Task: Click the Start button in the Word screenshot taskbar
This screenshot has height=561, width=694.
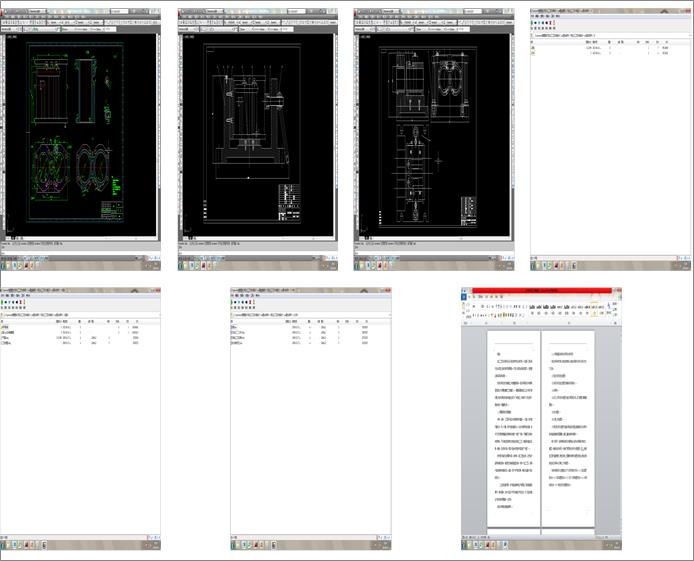Action: [464, 546]
